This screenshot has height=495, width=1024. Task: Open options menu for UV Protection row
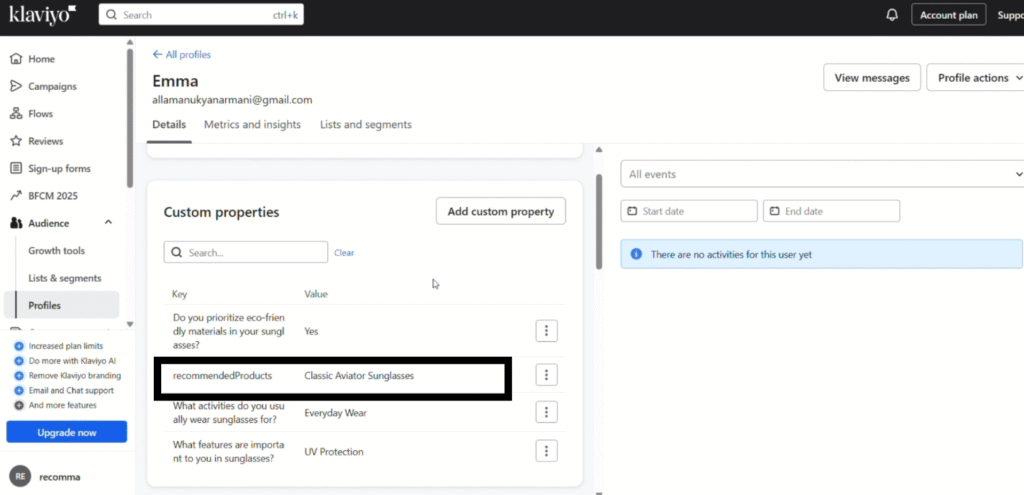pos(546,451)
